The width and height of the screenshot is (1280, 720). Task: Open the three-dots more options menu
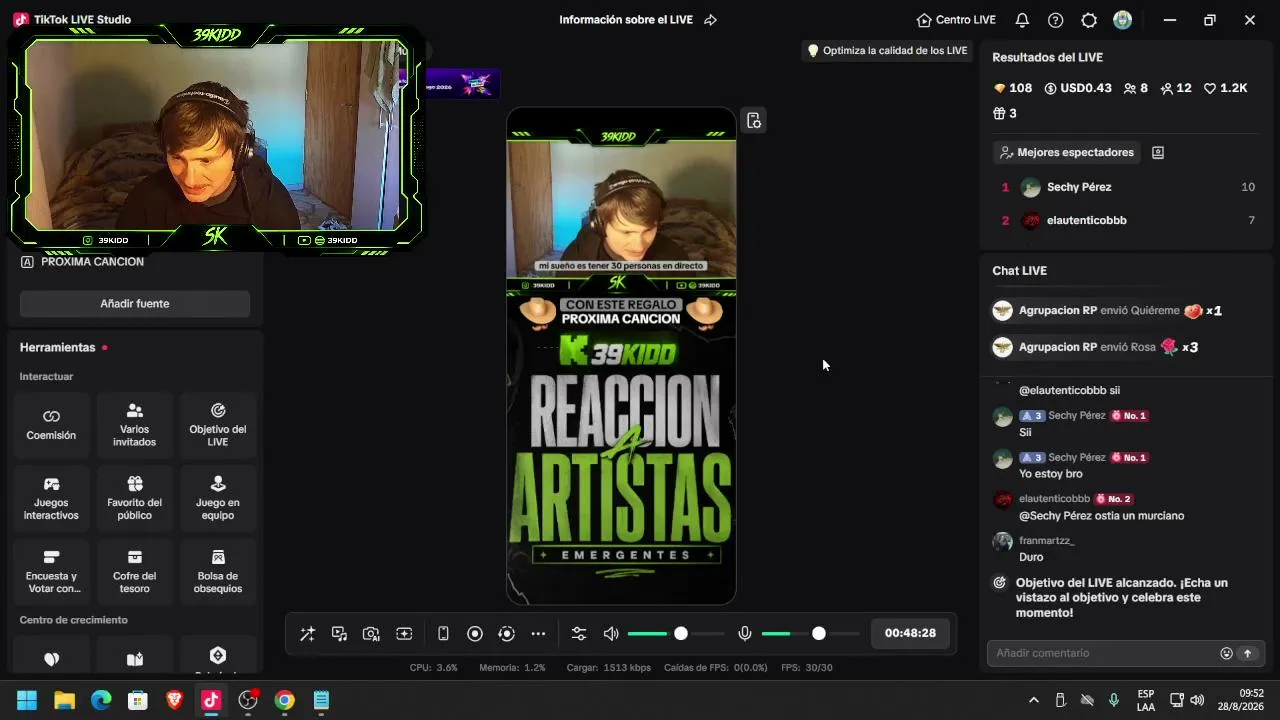[538, 634]
